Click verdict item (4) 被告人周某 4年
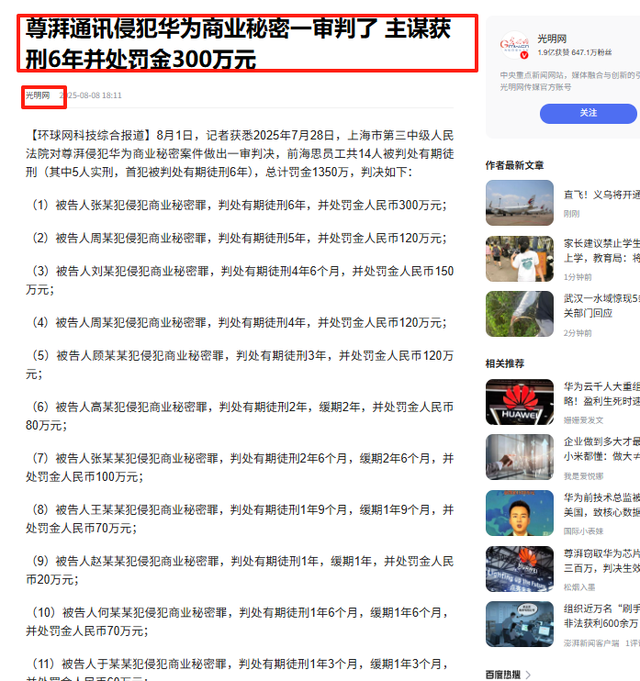 236,323
